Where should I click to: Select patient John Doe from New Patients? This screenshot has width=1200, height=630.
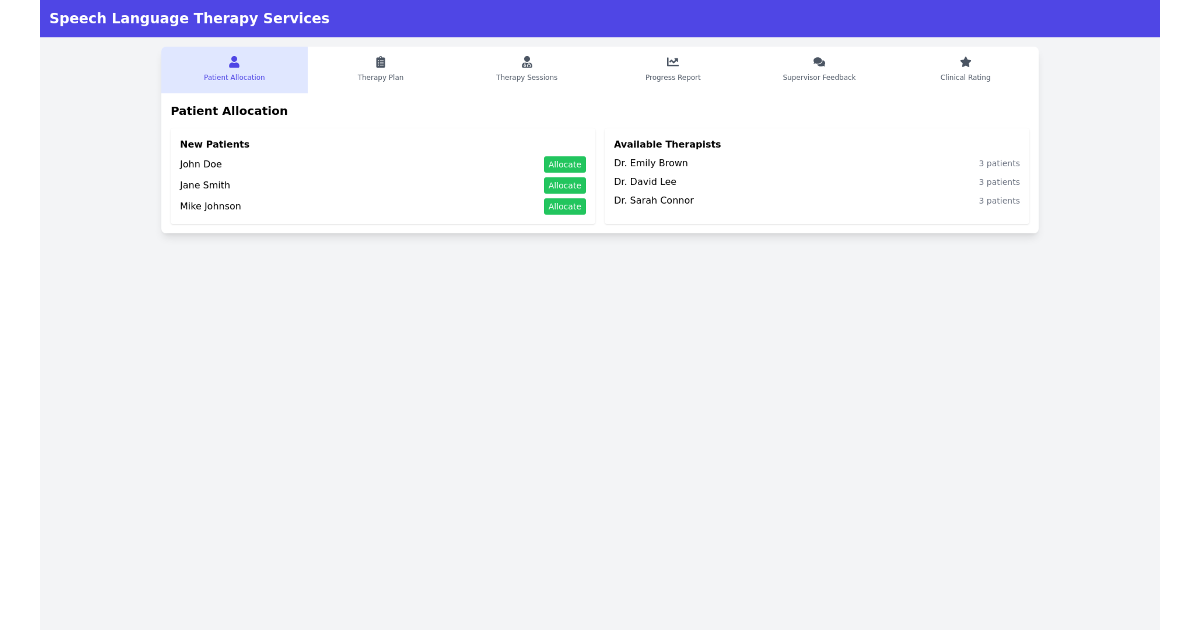point(201,164)
